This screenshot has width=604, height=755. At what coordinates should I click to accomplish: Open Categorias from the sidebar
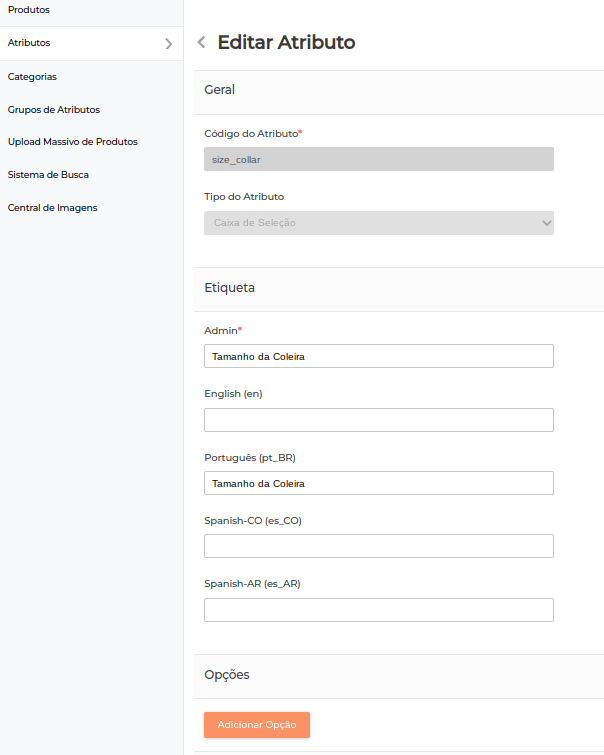[x=32, y=76]
